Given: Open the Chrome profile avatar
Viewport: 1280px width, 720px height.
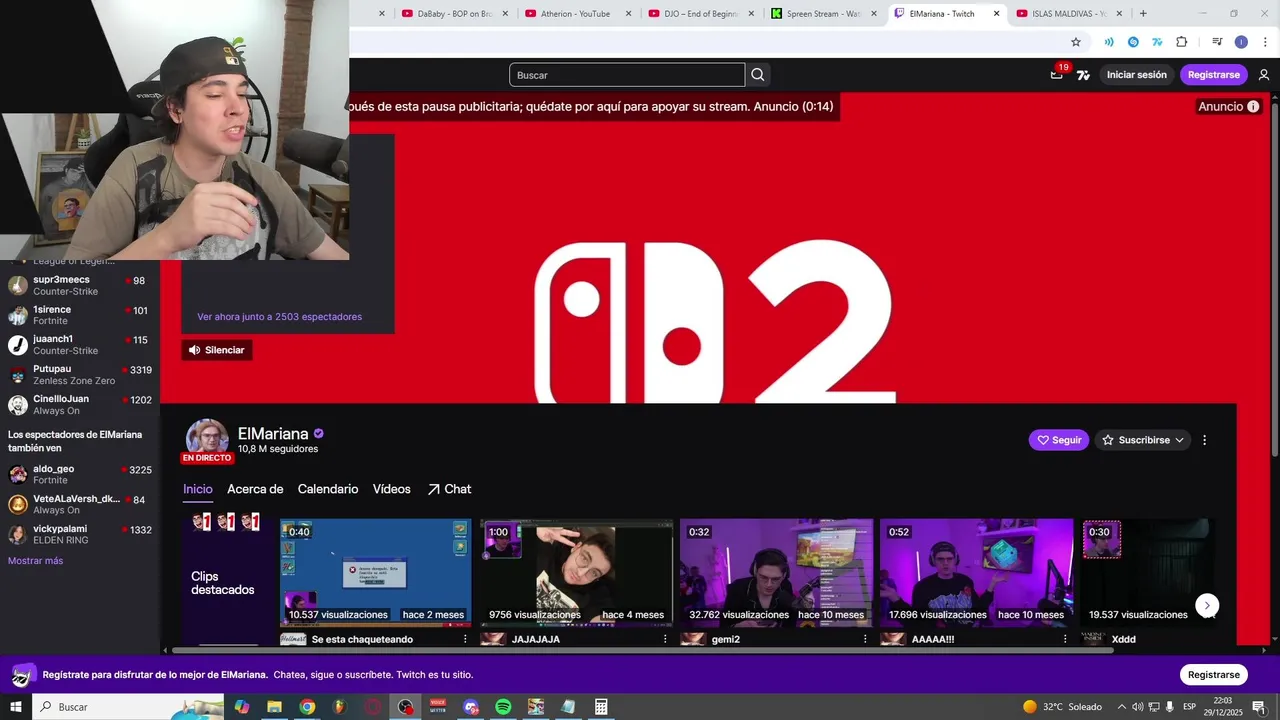Looking at the screenshot, I should [1241, 42].
